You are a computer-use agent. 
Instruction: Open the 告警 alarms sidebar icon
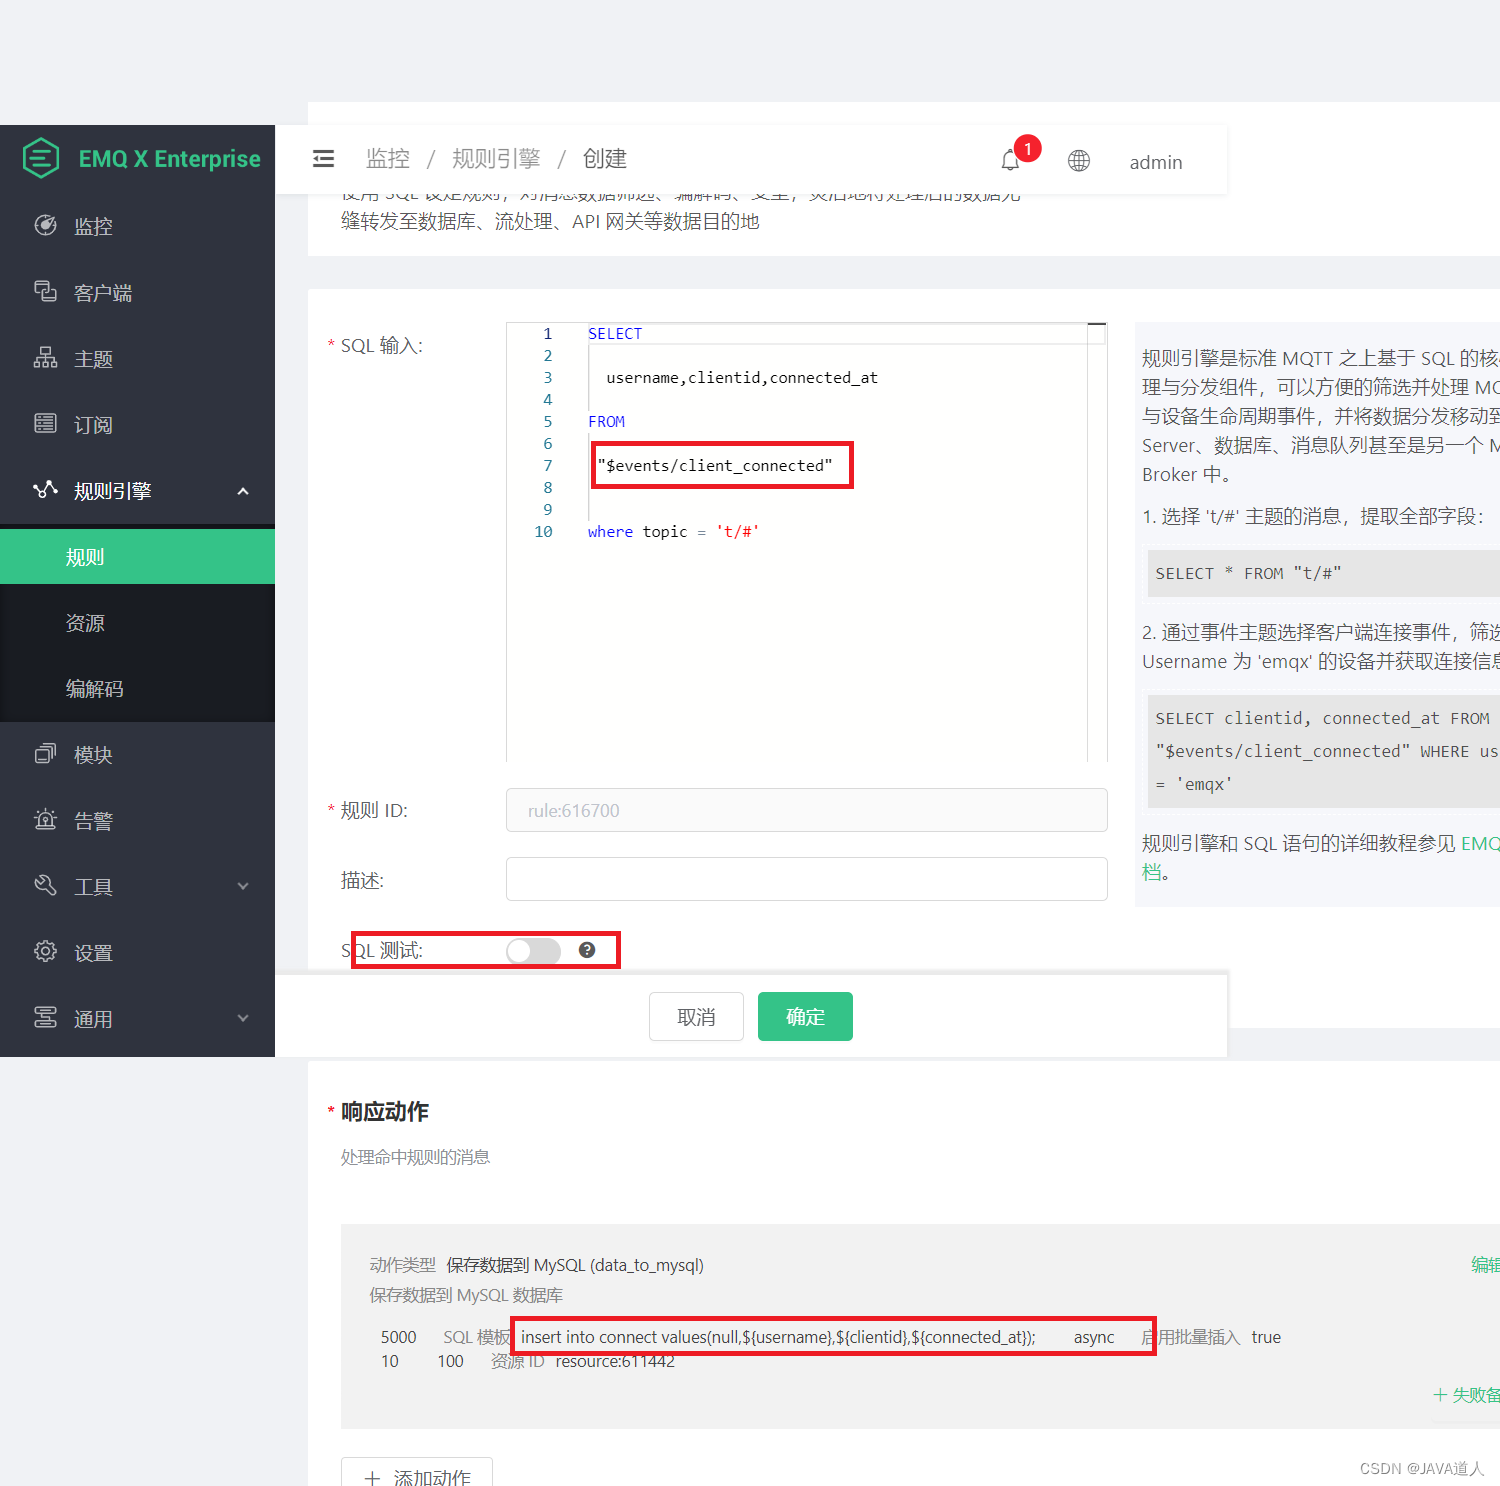point(45,819)
